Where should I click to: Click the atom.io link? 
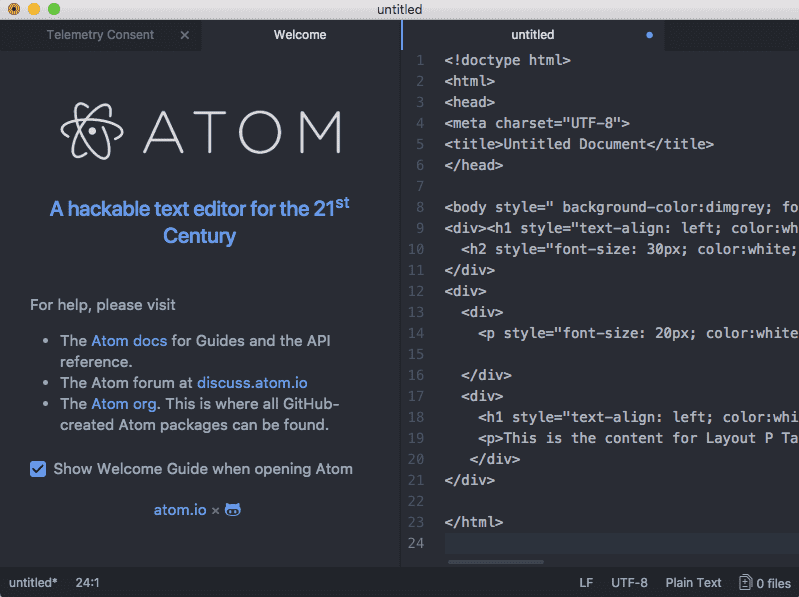pos(180,510)
